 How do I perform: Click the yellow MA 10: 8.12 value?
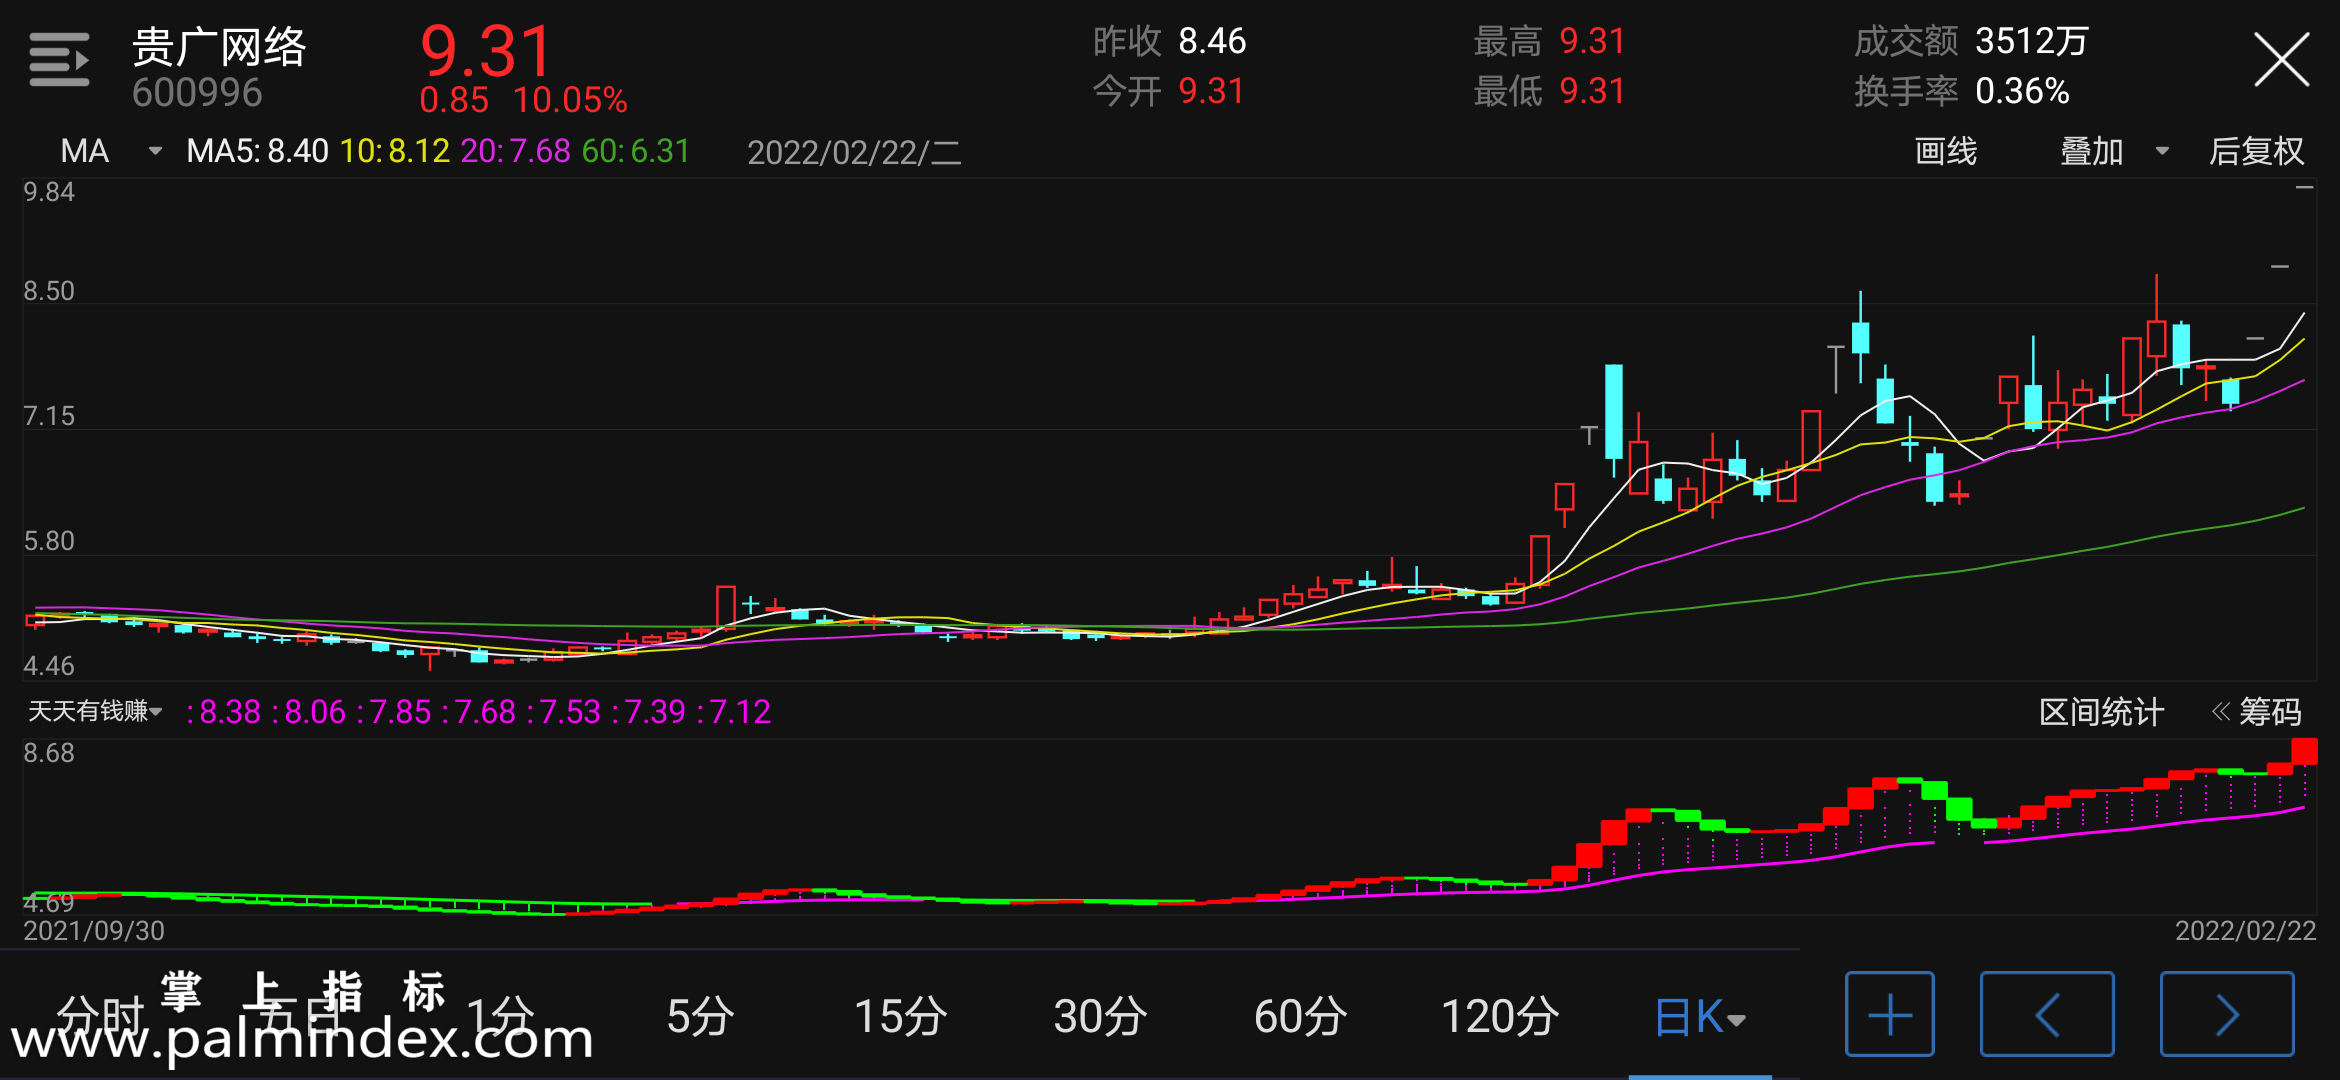pos(395,151)
